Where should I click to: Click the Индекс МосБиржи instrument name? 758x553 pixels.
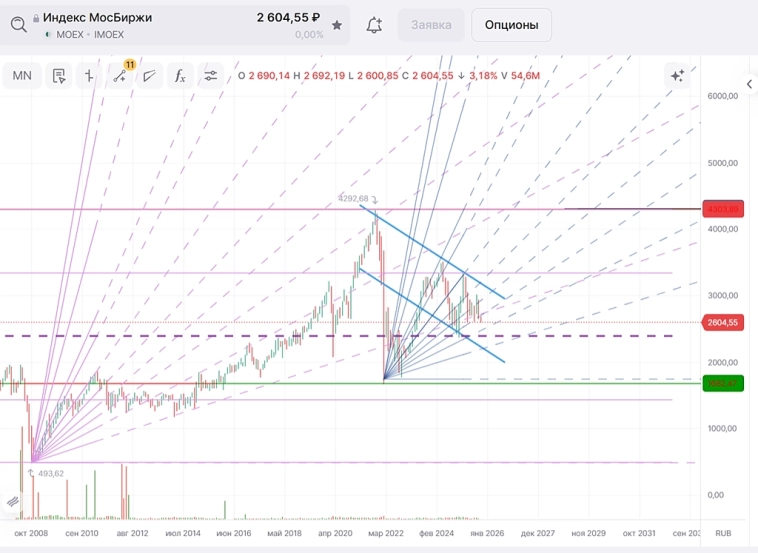pyautogui.click(x=97, y=17)
